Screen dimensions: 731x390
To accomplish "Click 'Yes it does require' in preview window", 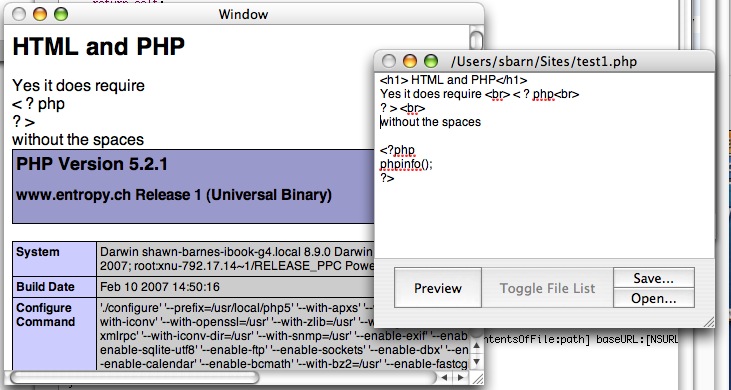I will click(x=78, y=86).
